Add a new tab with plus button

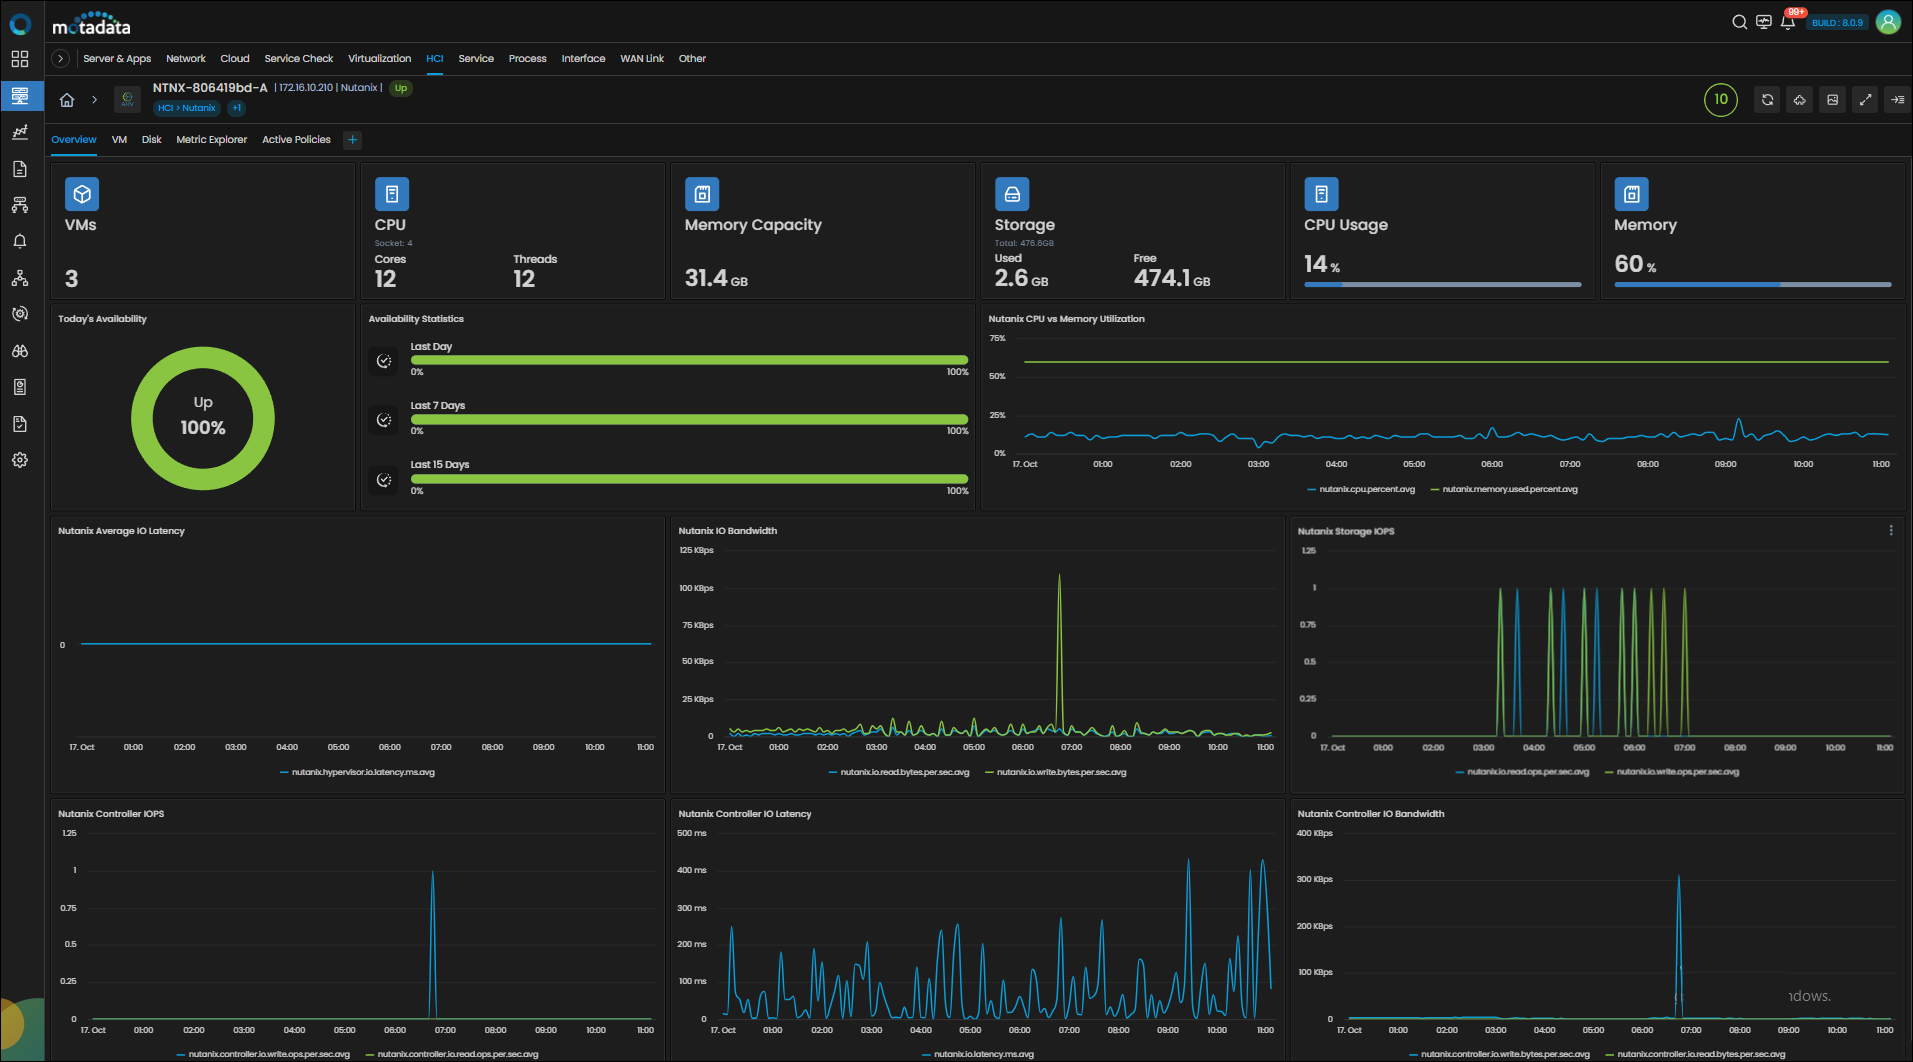point(352,140)
